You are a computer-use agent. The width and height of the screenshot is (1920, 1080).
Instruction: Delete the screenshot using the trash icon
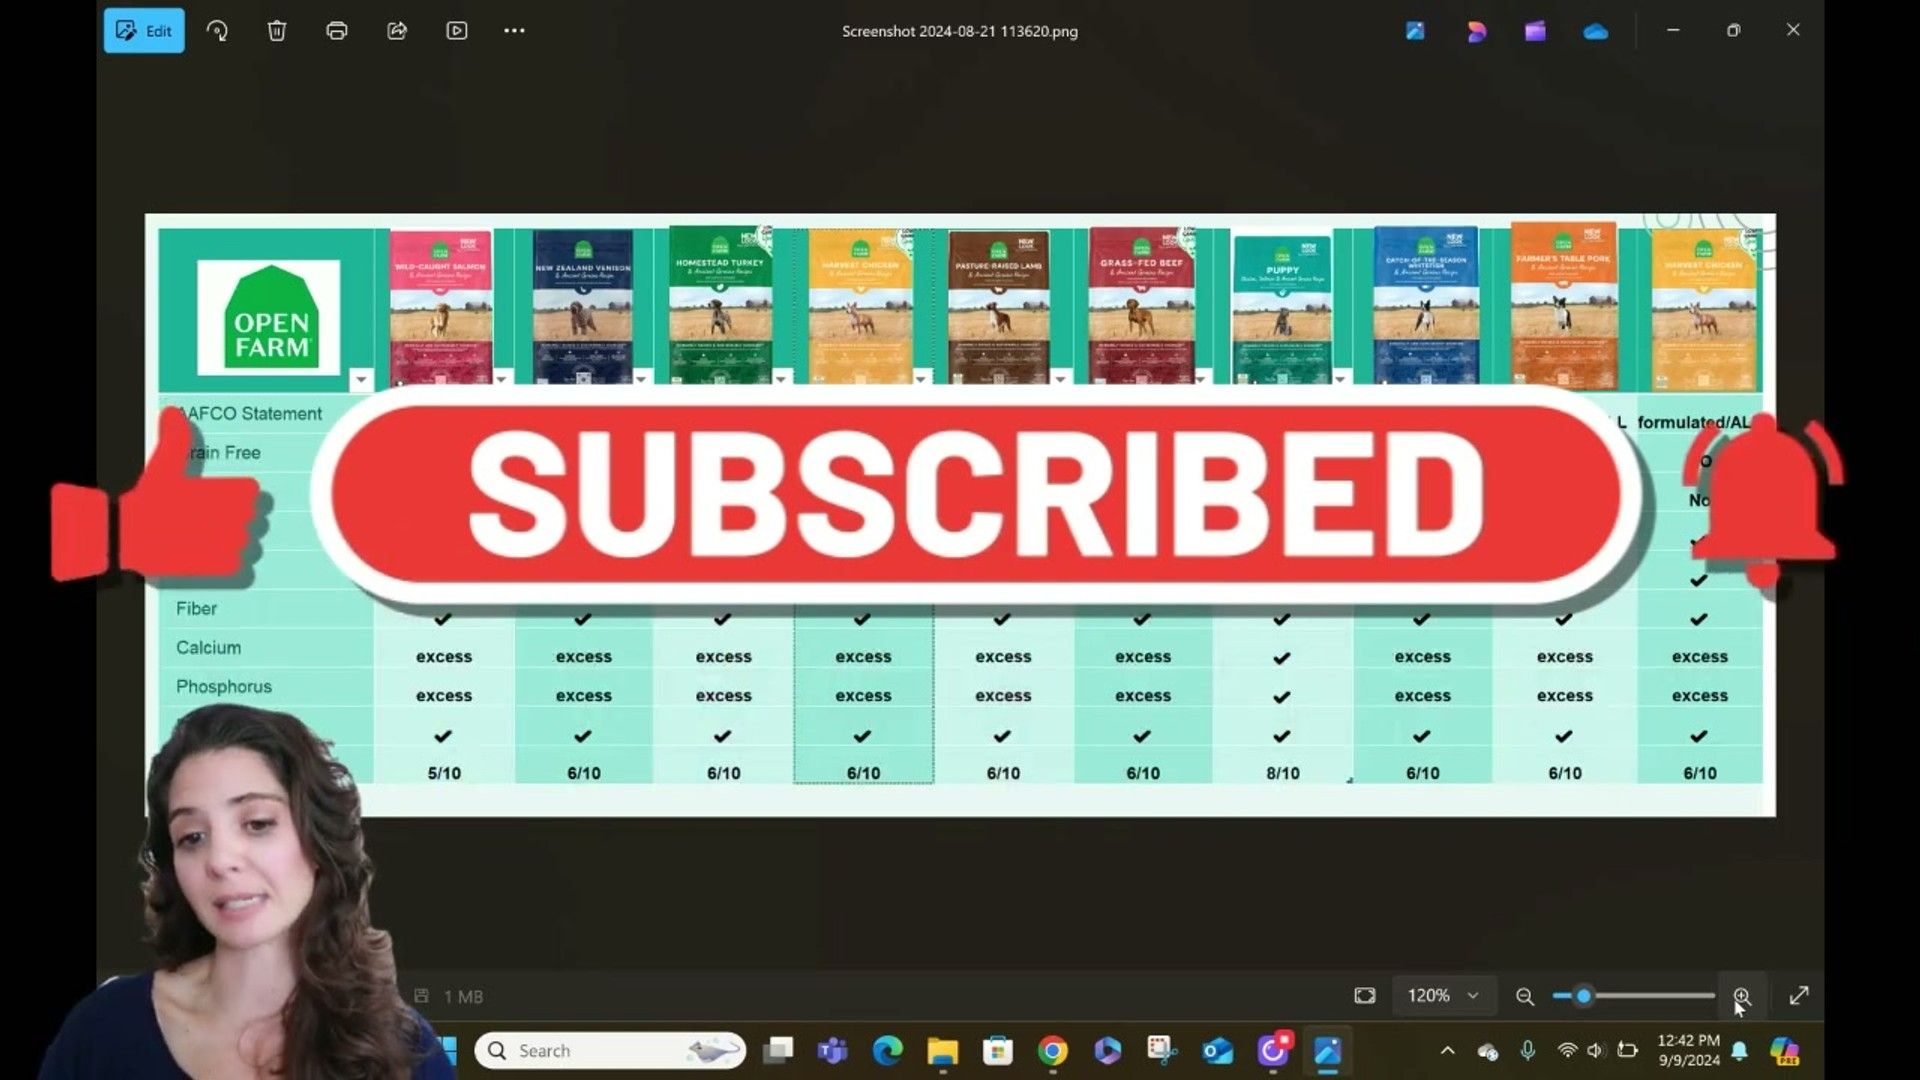[277, 31]
